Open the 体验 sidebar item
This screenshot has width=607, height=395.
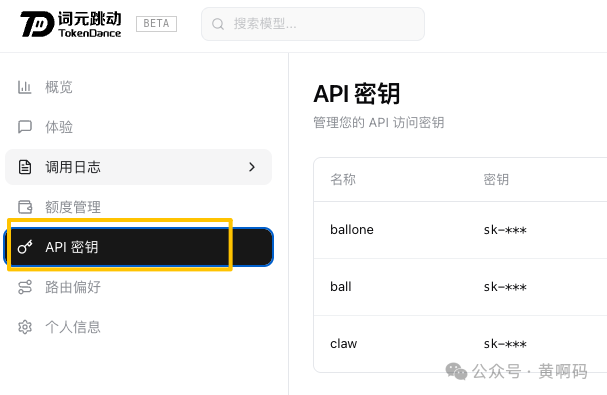pyautogui.click(x=138, y=127)
